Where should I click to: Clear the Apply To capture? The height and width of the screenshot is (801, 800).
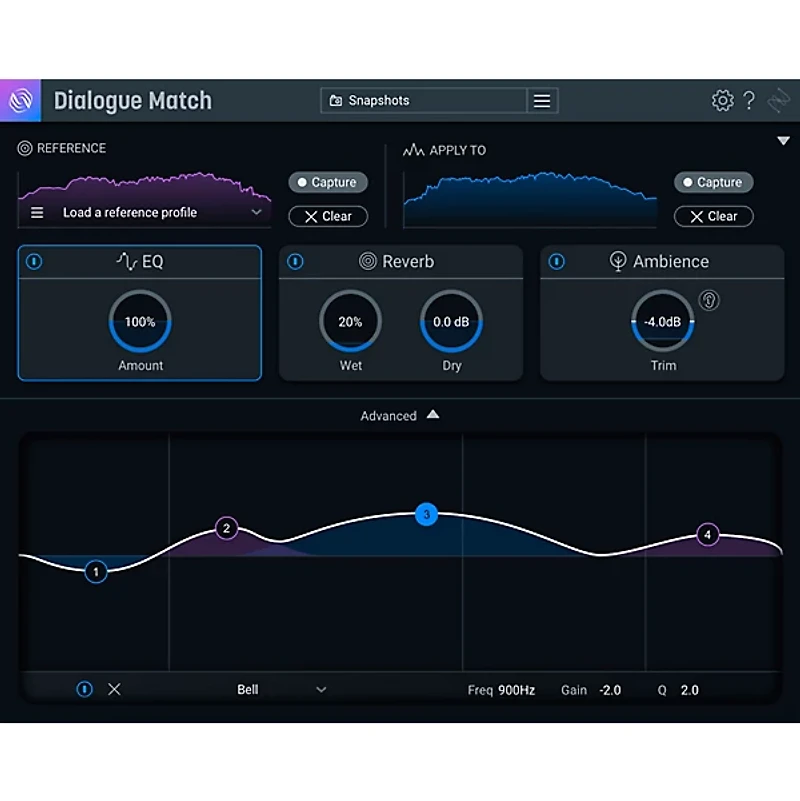pyautogui.click(x=713, y=216)
